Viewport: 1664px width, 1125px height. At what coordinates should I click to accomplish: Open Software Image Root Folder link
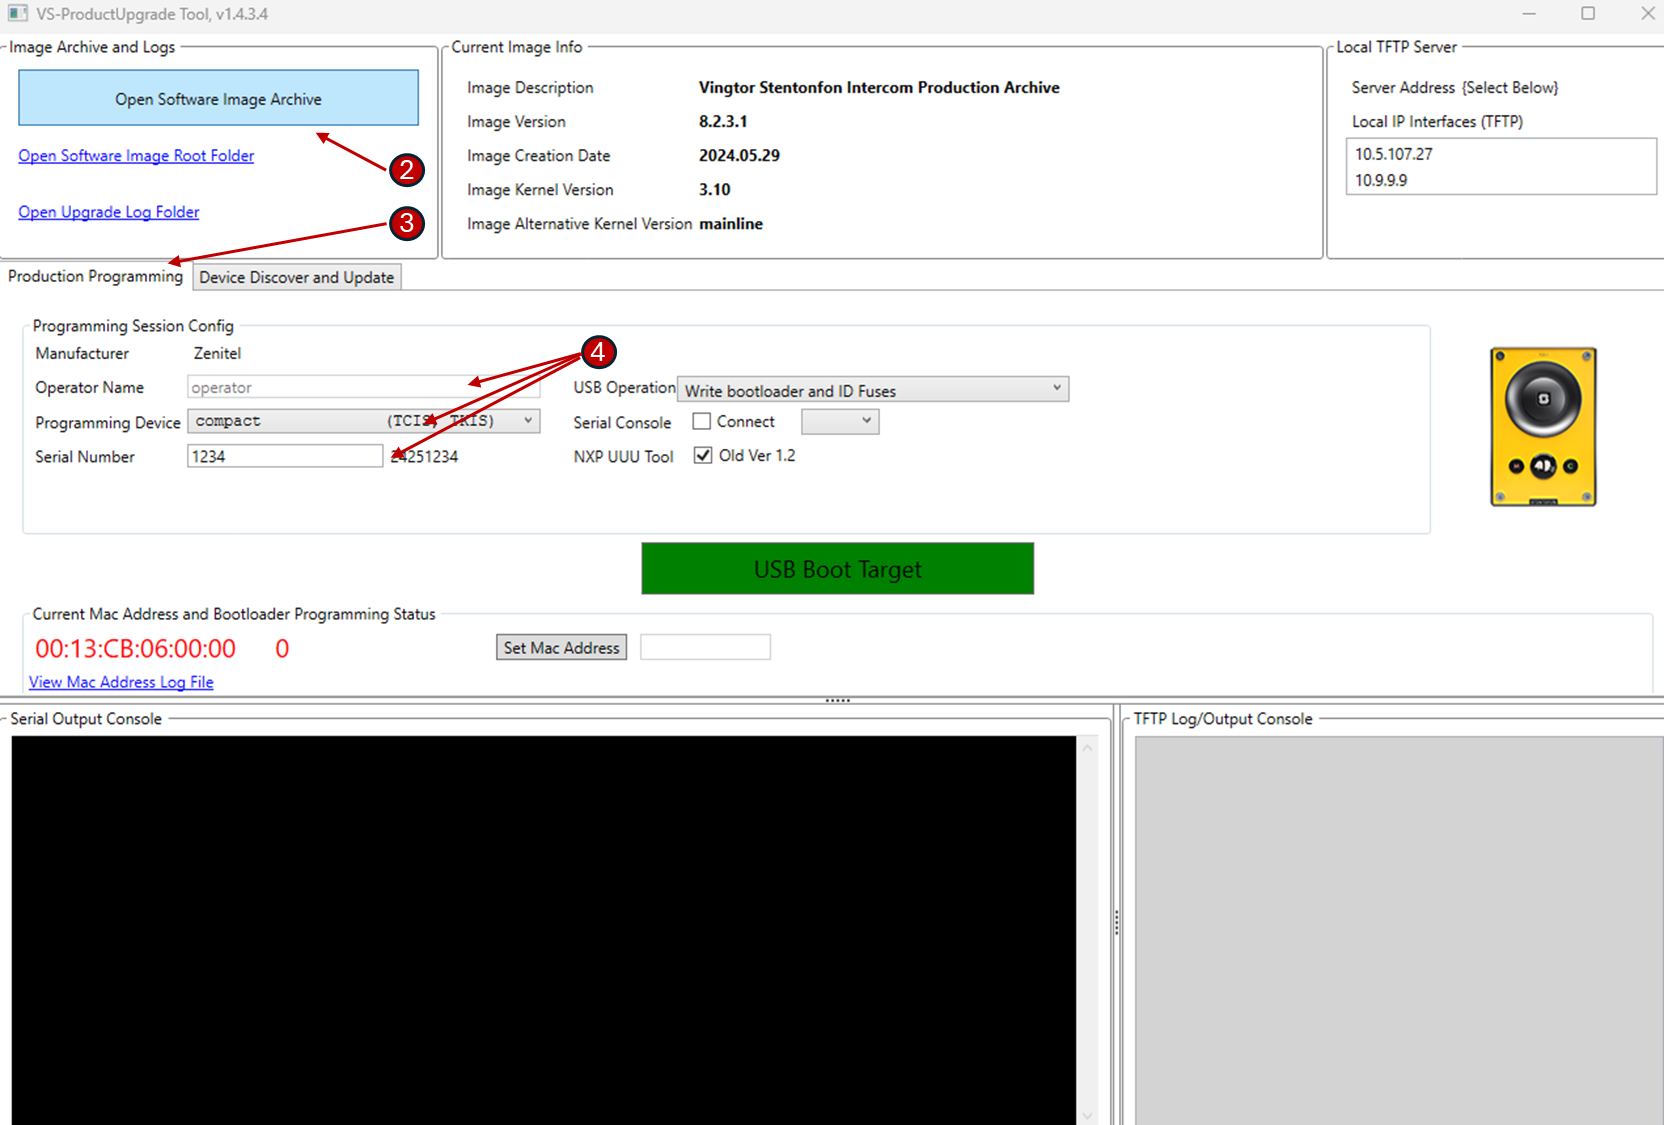coord(136,156)
